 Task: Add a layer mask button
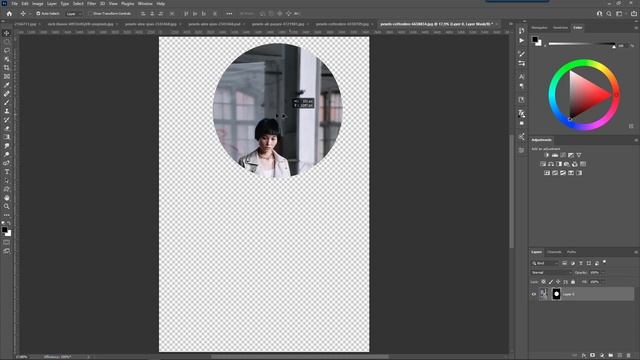pos(593,356)
